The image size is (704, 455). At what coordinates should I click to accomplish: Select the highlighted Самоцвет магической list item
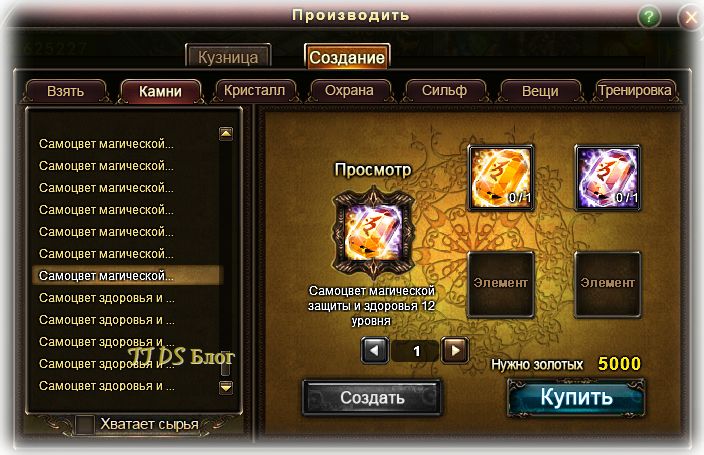(128, 275)
